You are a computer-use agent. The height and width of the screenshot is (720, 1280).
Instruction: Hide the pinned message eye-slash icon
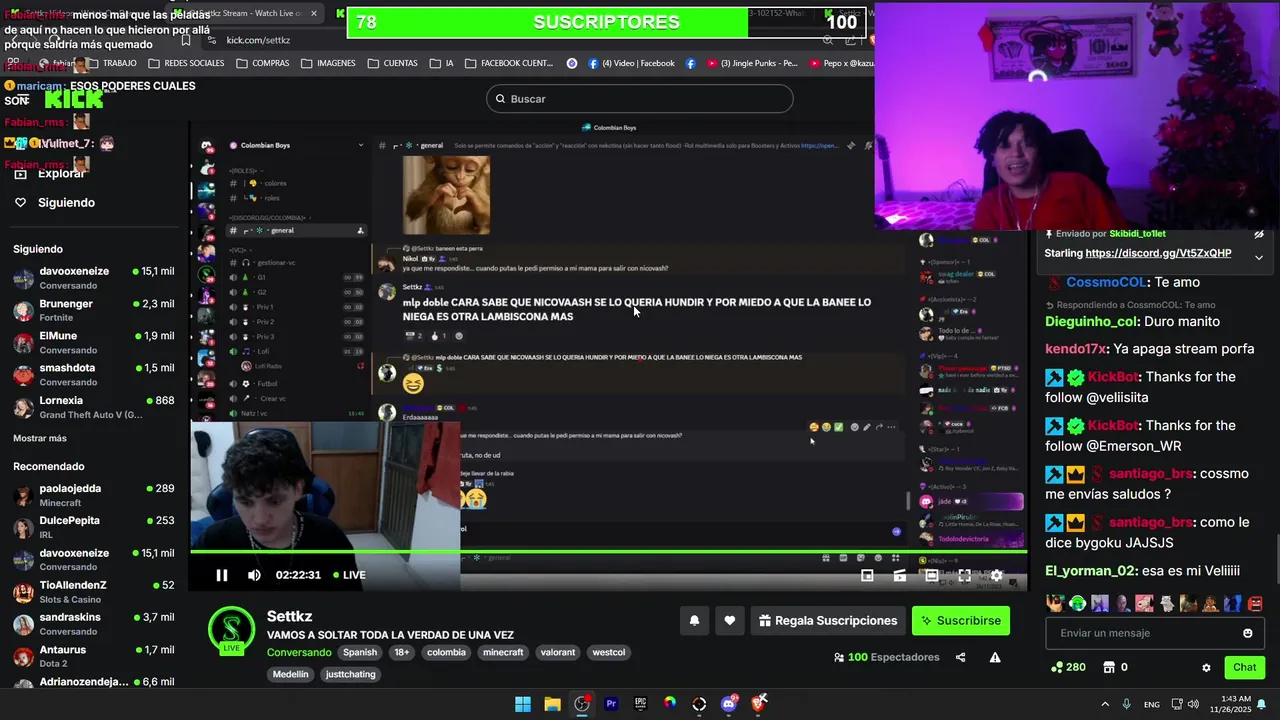[1259, 234]
